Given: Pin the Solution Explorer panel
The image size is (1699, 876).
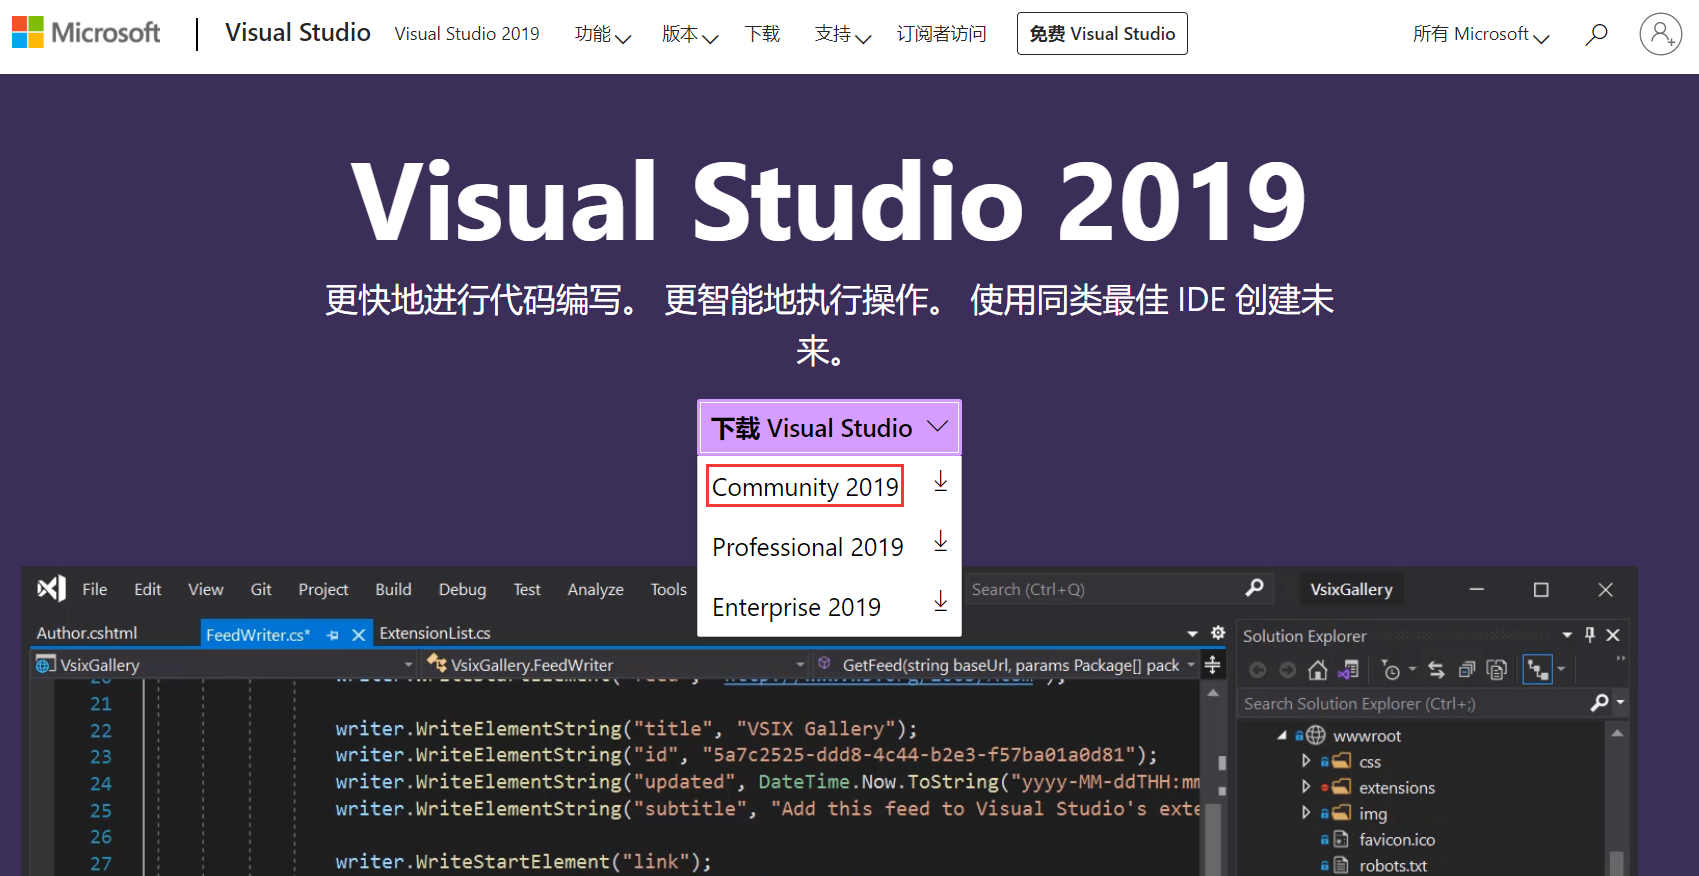Looking at the screenshot, I should pos(1590,634).
